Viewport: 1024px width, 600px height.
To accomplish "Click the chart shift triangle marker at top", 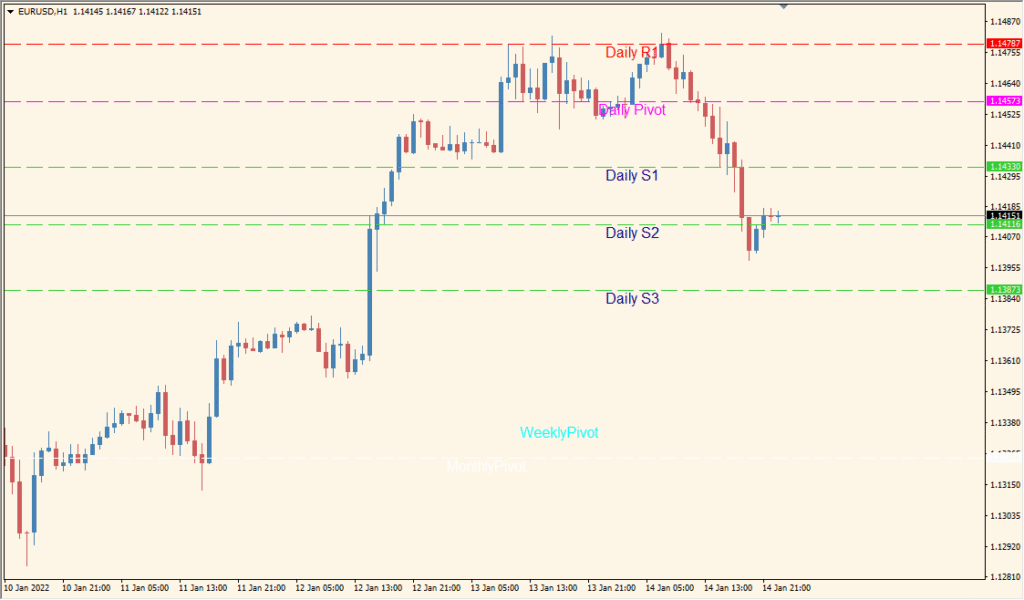I will click(x=784, y=6).
